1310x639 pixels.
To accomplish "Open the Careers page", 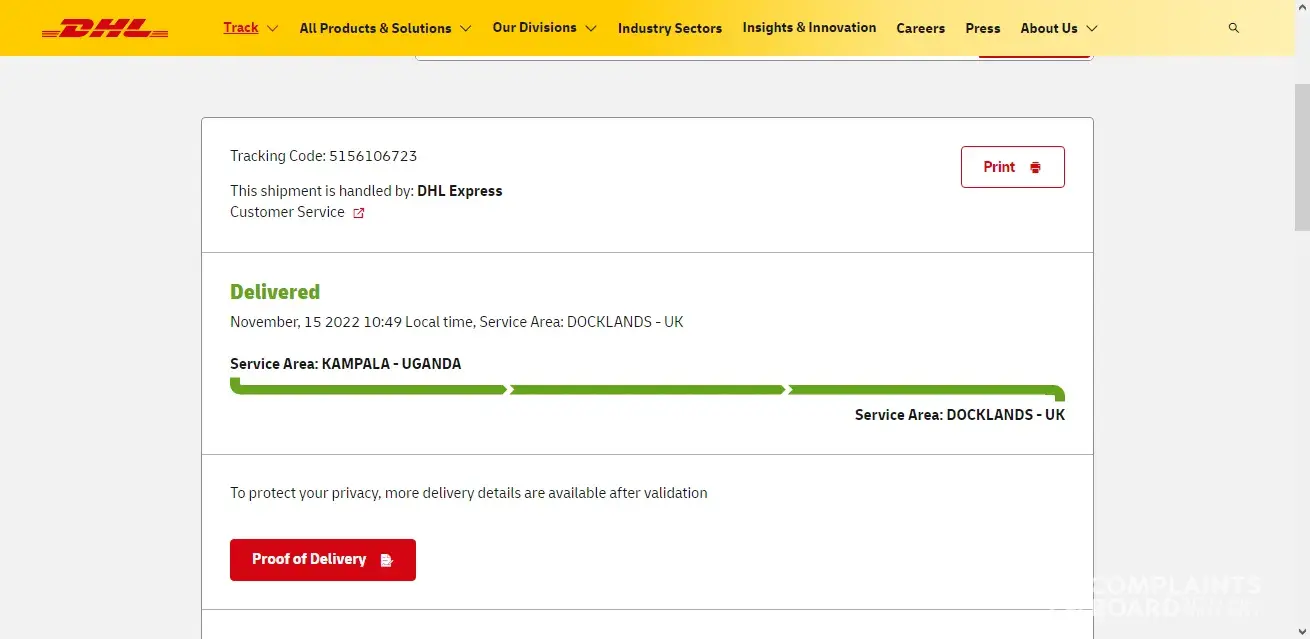I will (920, 28).
